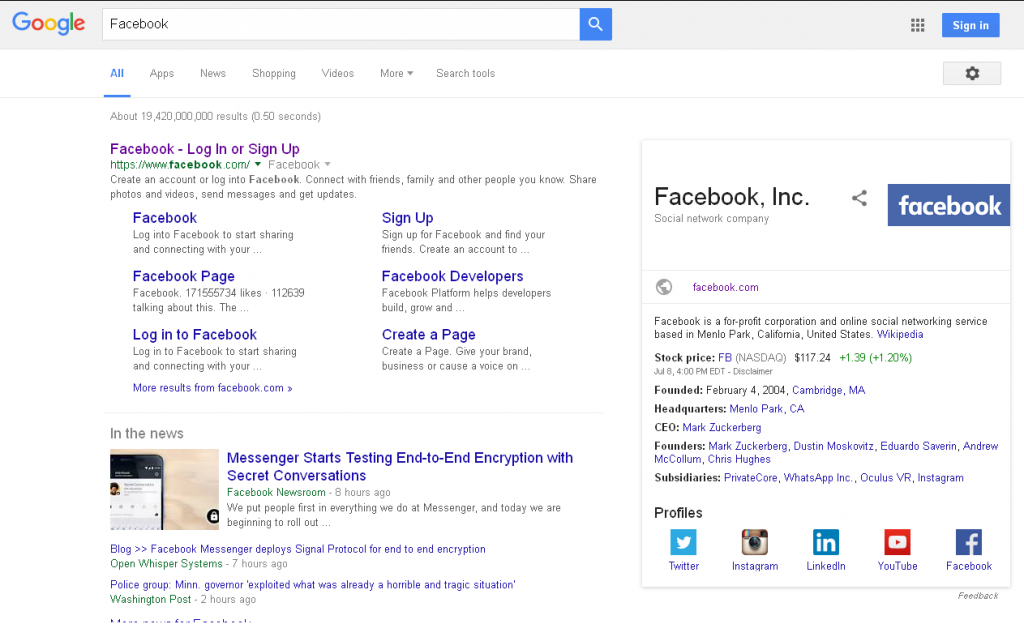This screenshot has width=1024, height=624.
Task: Switch to the Videos tab
Action: [338, 73]
